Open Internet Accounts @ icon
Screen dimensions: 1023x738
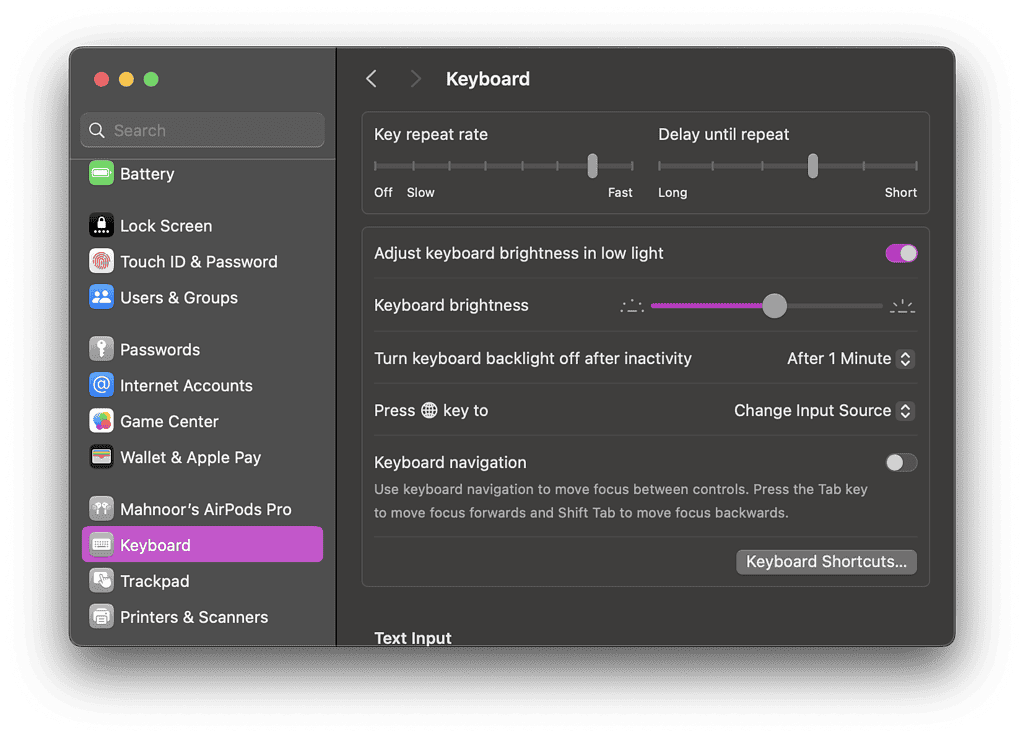(x=101, y=386)
